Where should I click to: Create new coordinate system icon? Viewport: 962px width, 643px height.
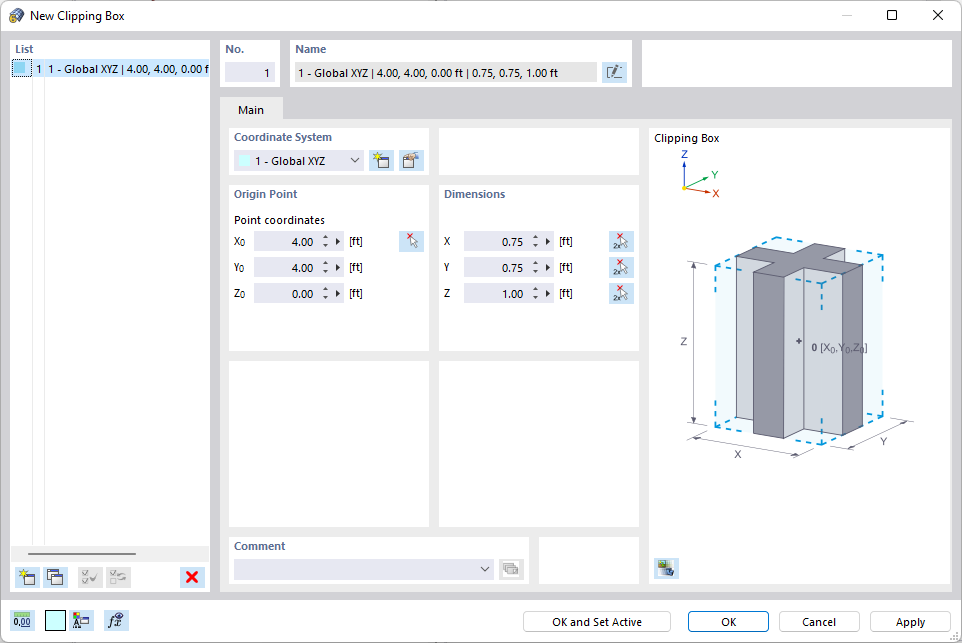tap(381, 161)
